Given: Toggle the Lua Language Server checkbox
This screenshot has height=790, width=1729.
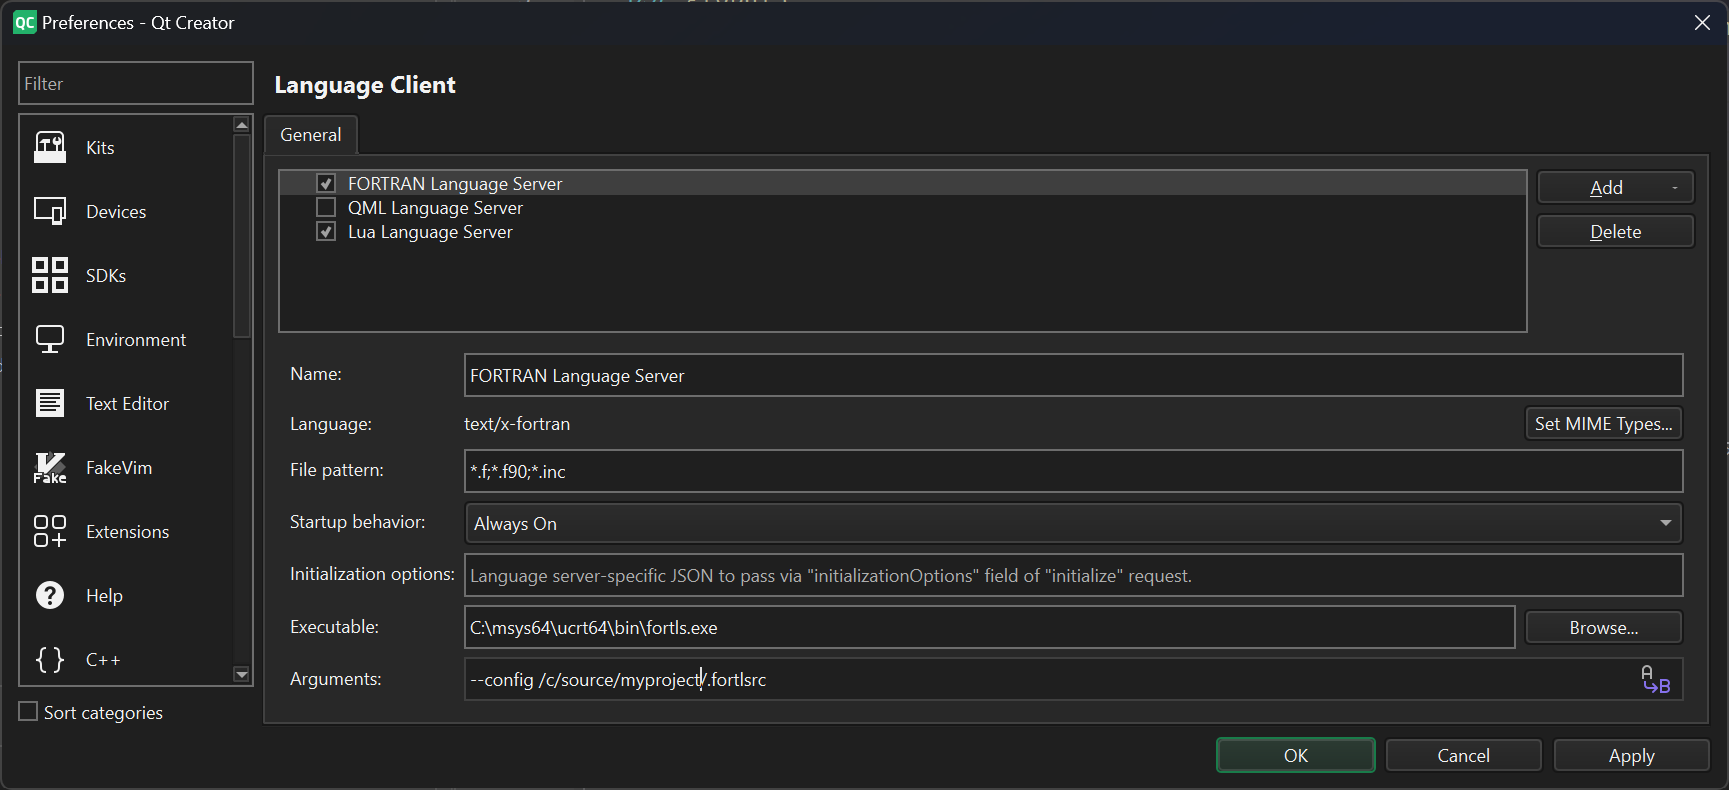Looking at the screenshot, I should (x=326, y=231).
